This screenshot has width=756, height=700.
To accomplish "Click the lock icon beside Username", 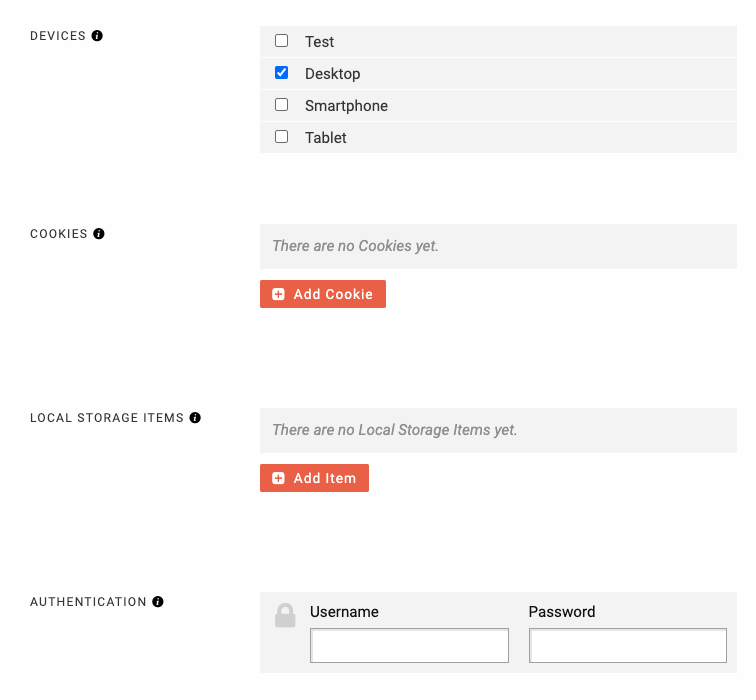I will [285, 615].
